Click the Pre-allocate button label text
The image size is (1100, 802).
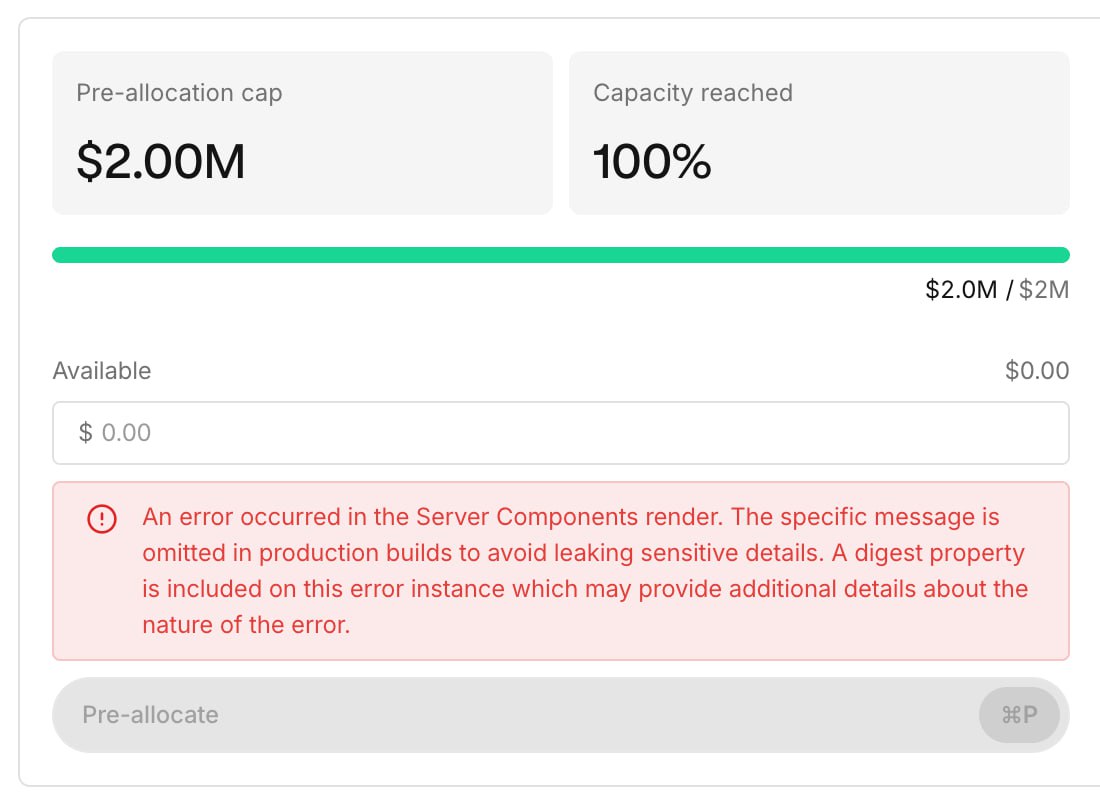(x=151, y=715)
